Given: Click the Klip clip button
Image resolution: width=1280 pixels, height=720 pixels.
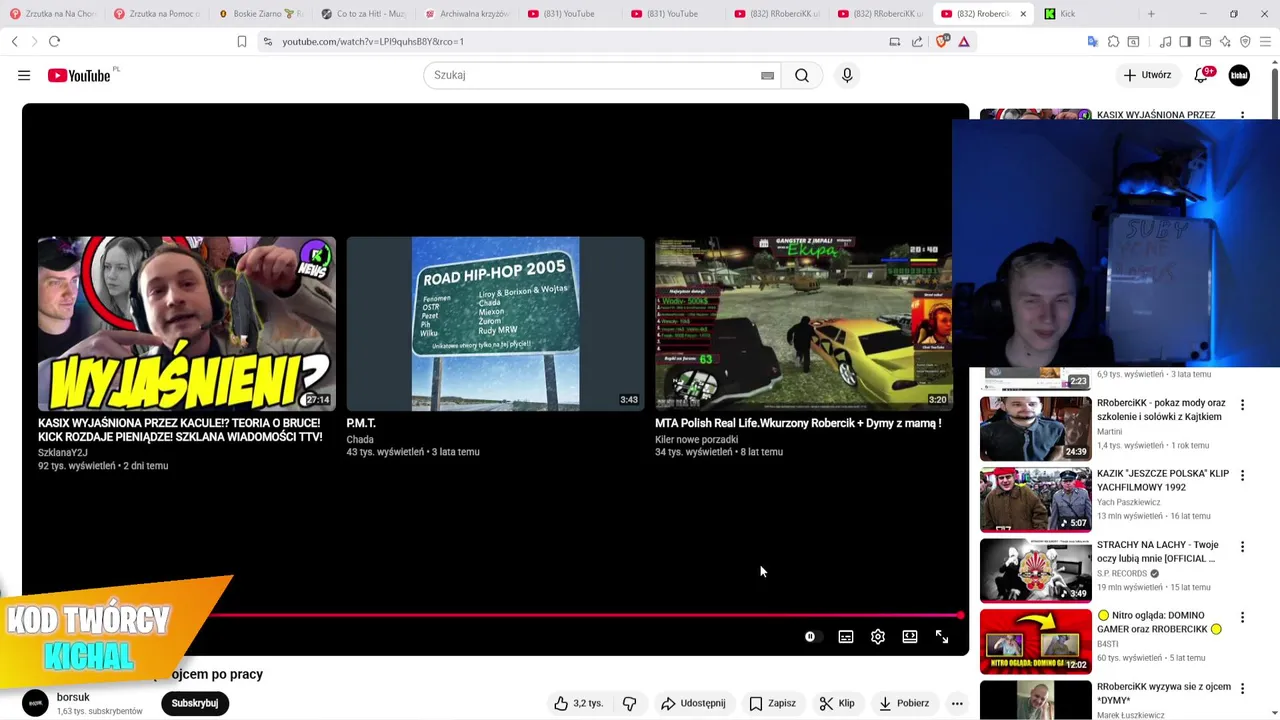Looking at the screenshot, I should (837, 703).
